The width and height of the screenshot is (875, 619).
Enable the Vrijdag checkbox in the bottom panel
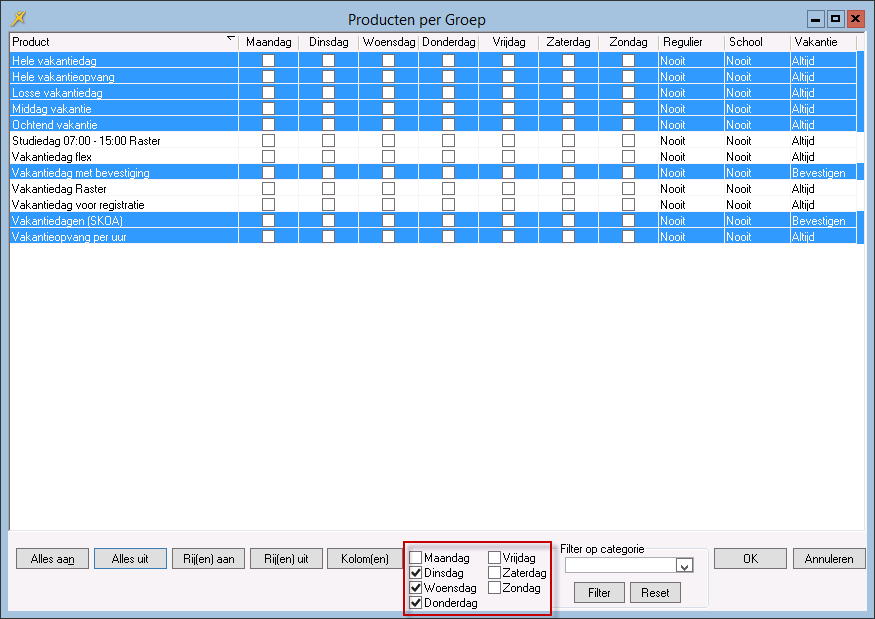[494, 558]
